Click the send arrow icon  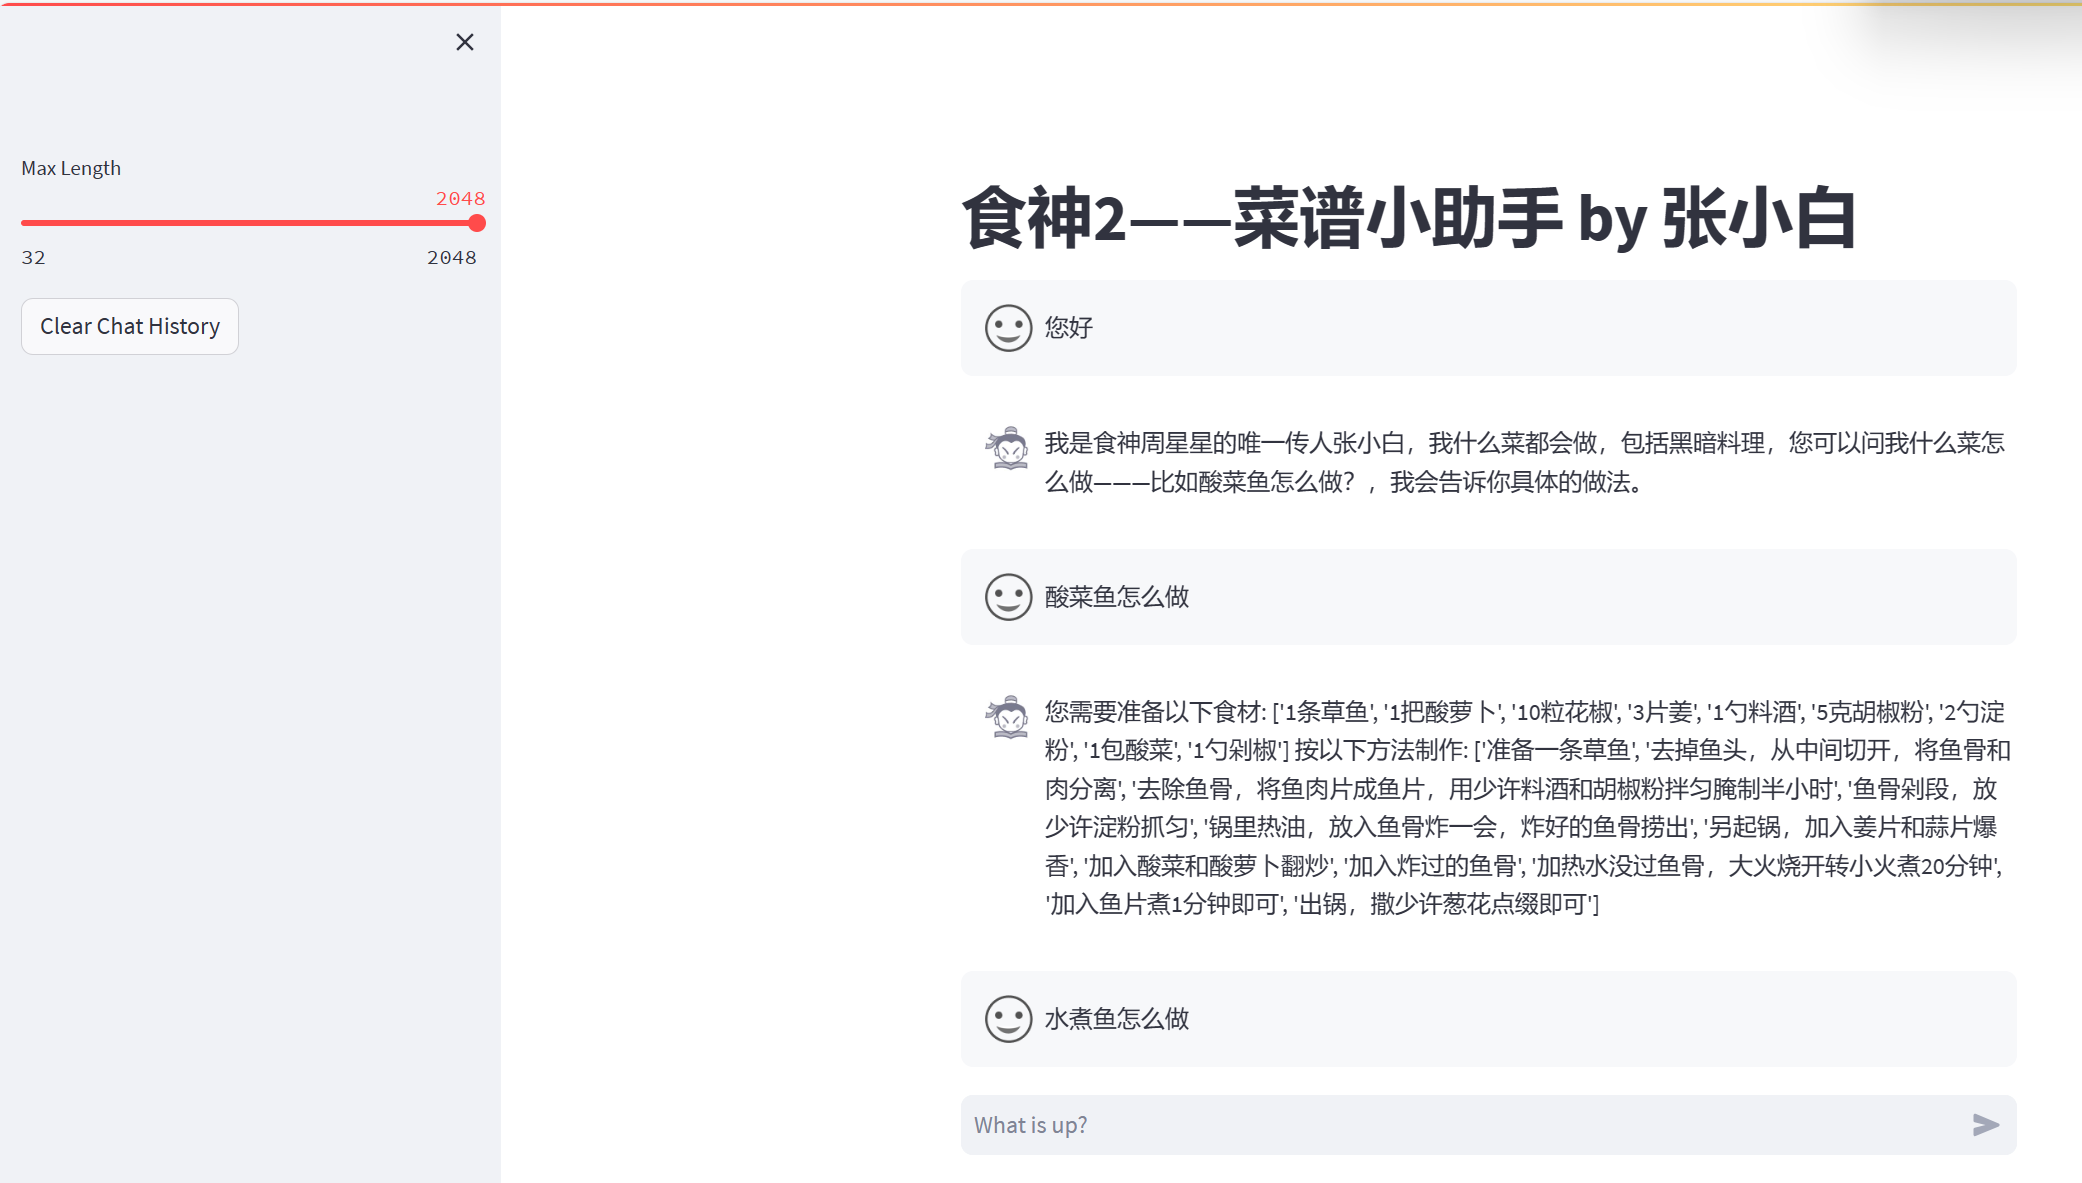click(x=1985, y=1125)
